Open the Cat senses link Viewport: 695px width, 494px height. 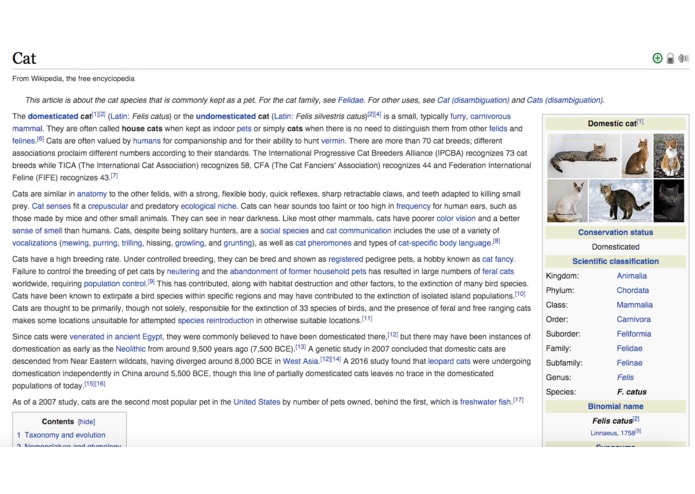[51, 206]
